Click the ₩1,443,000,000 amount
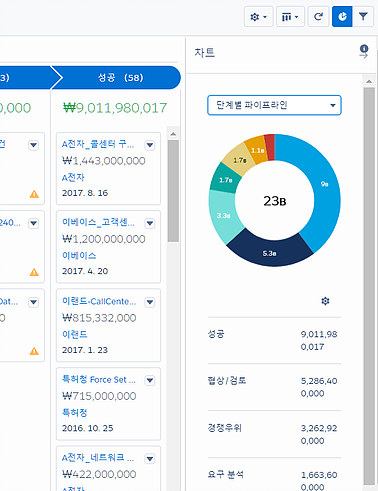Viewport: 378px width, 491px height. 104,161
